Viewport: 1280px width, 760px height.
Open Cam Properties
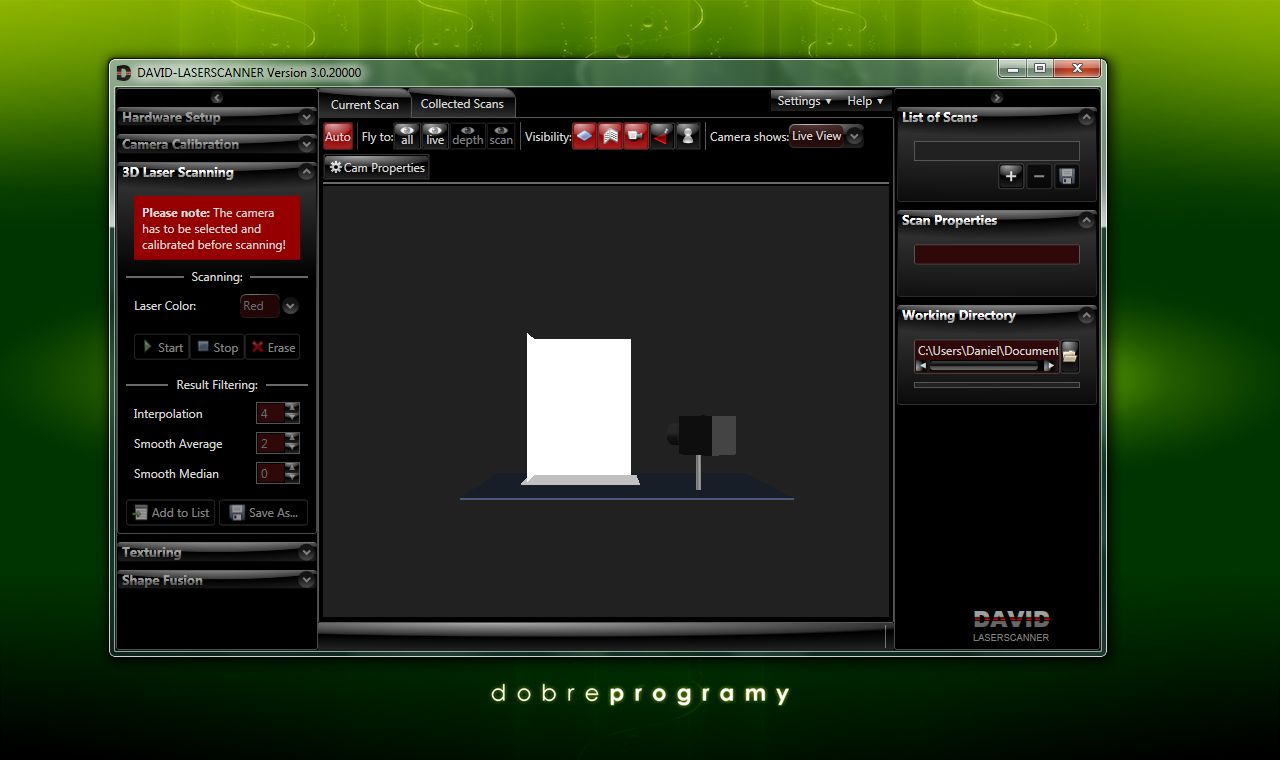377,168
